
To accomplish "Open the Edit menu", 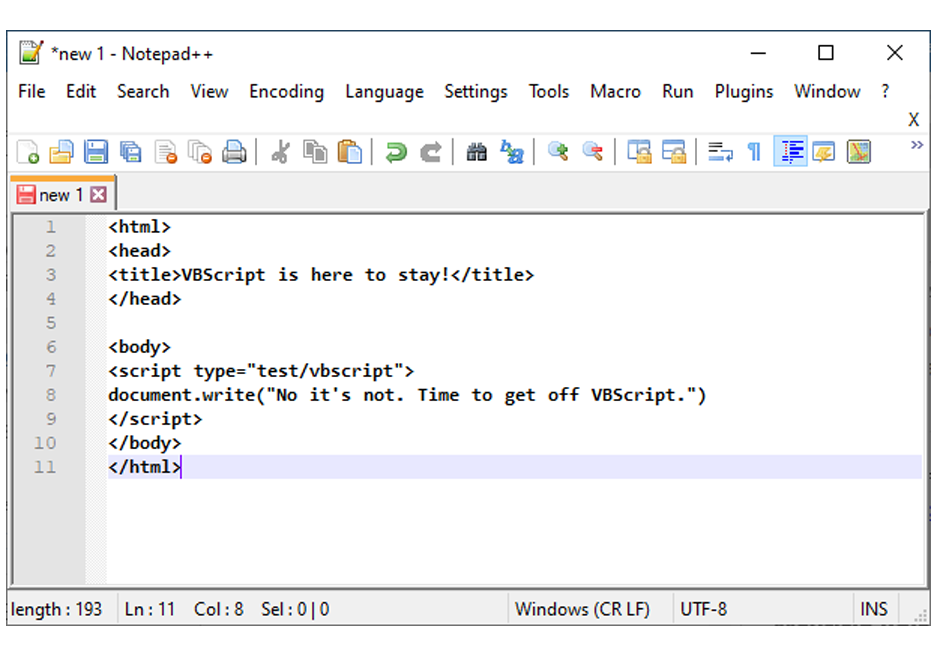I will point(81,92).
